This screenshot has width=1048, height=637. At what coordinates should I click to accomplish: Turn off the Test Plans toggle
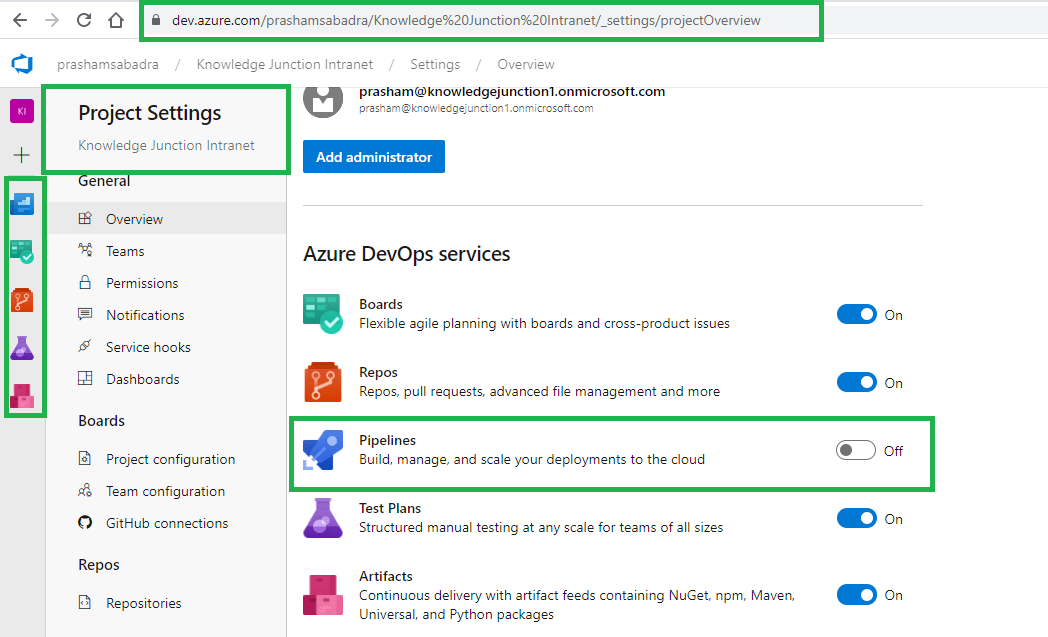click(856, 519)
